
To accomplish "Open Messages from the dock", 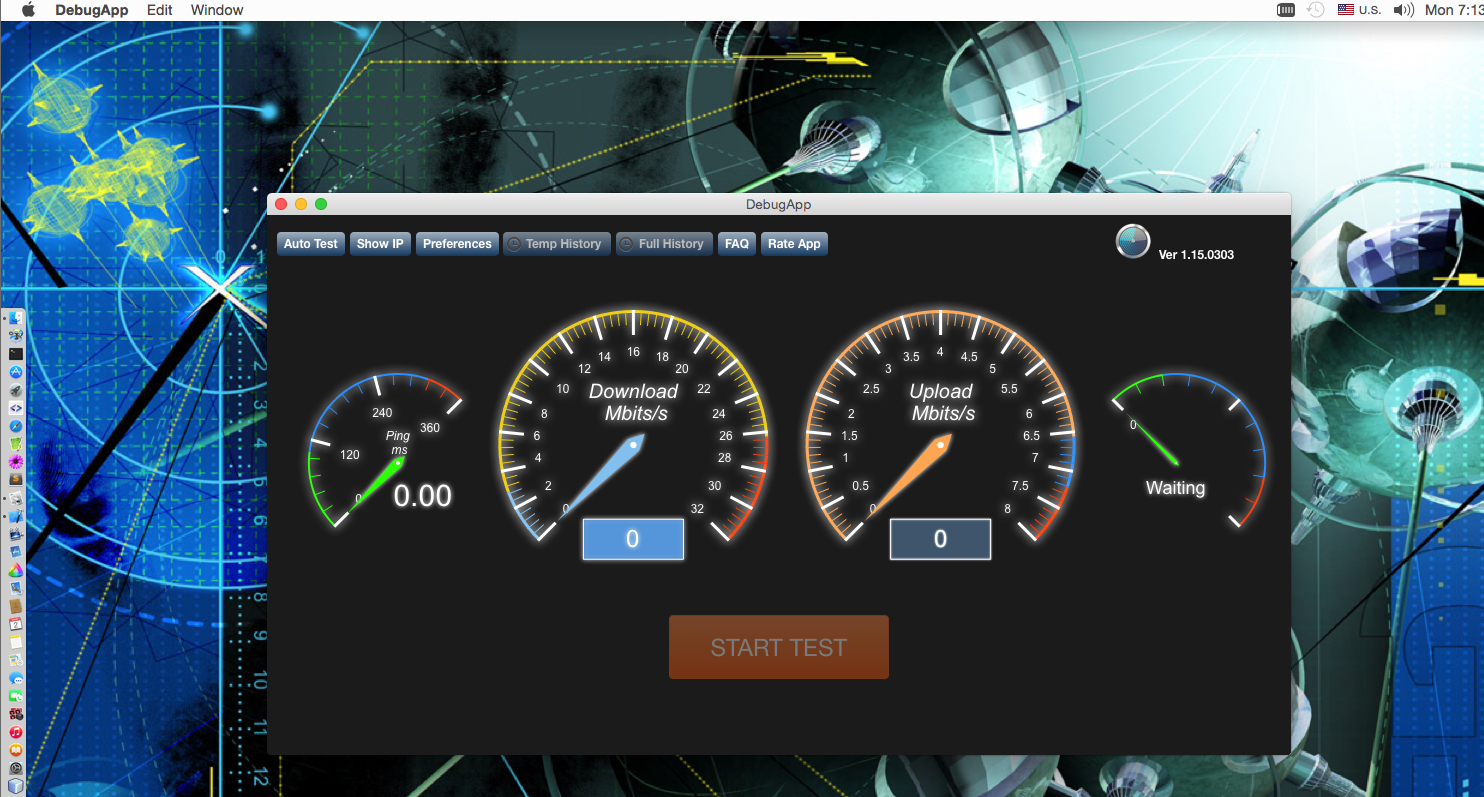I will click(16, 678).
